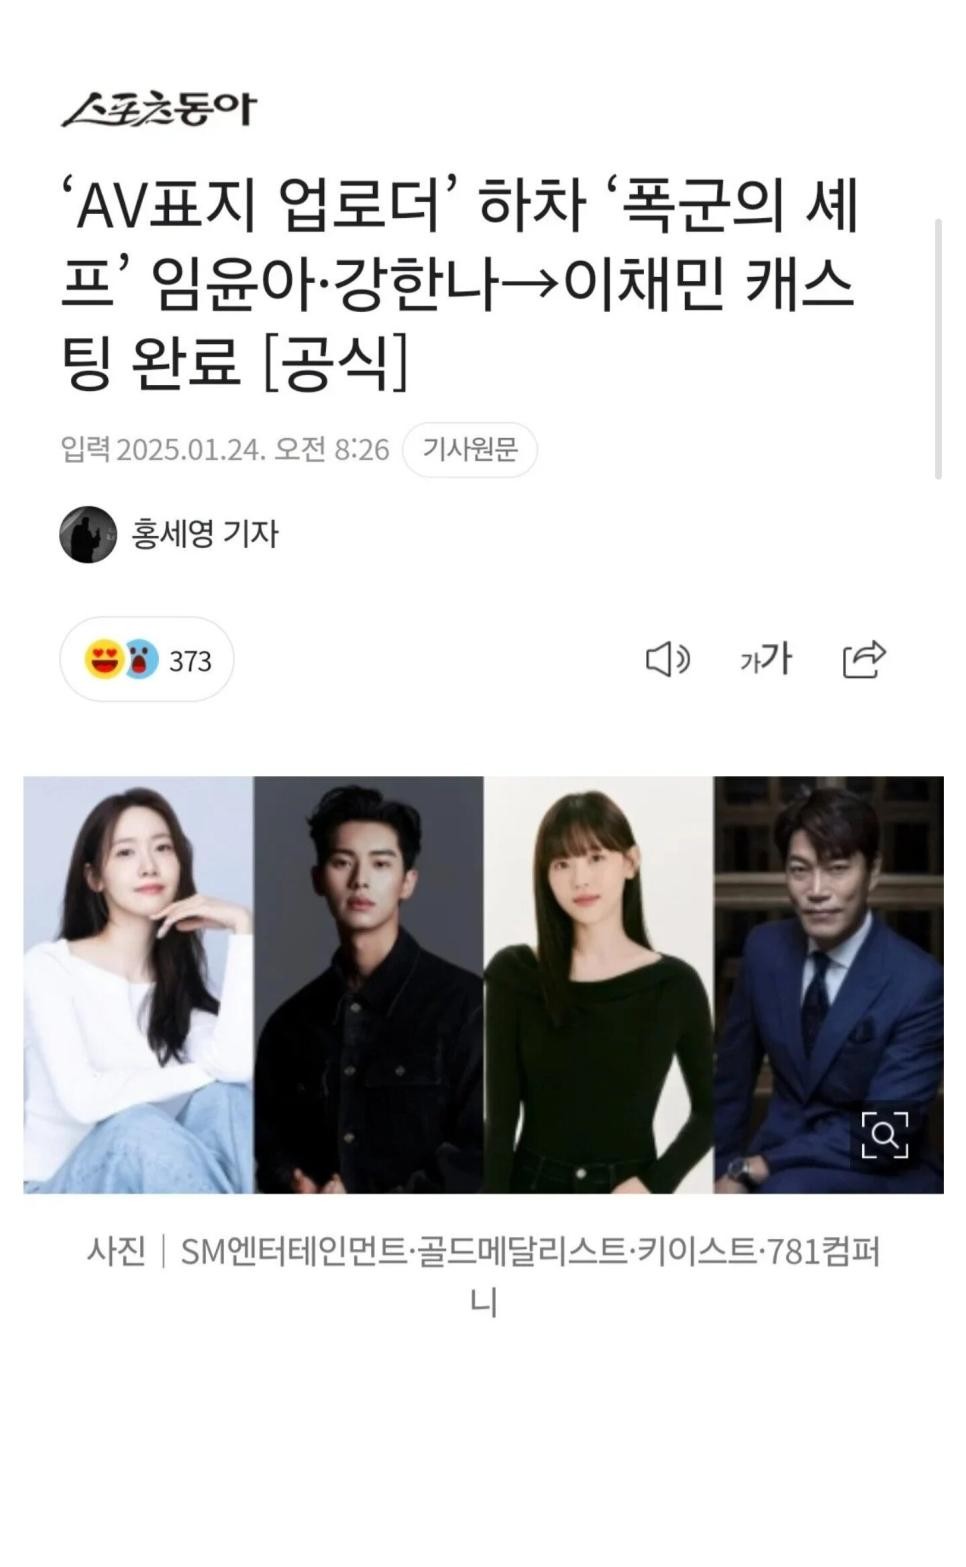The image size is (966, 1567).
Task: Tap the 입력 2025.01.24 timestamp
Action: (x=225, y=450)
